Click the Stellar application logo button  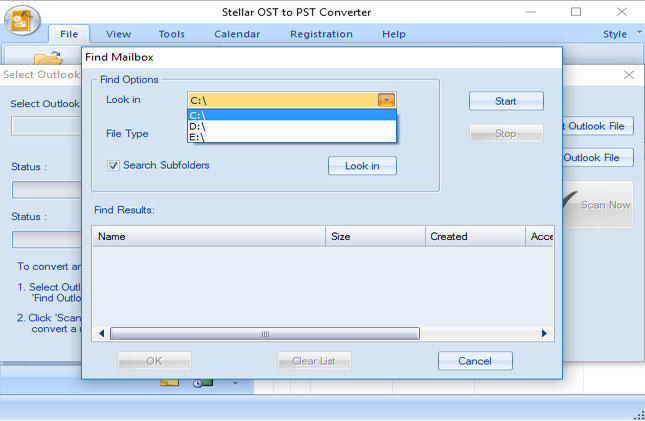22,20
